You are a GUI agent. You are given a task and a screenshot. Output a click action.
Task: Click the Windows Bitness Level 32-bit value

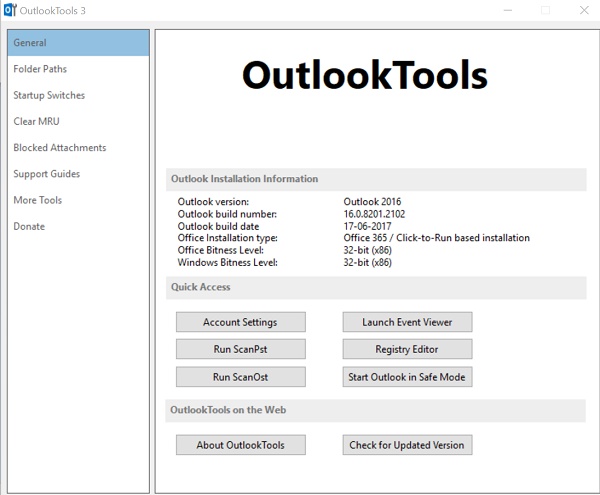click(x=367, y=262)
